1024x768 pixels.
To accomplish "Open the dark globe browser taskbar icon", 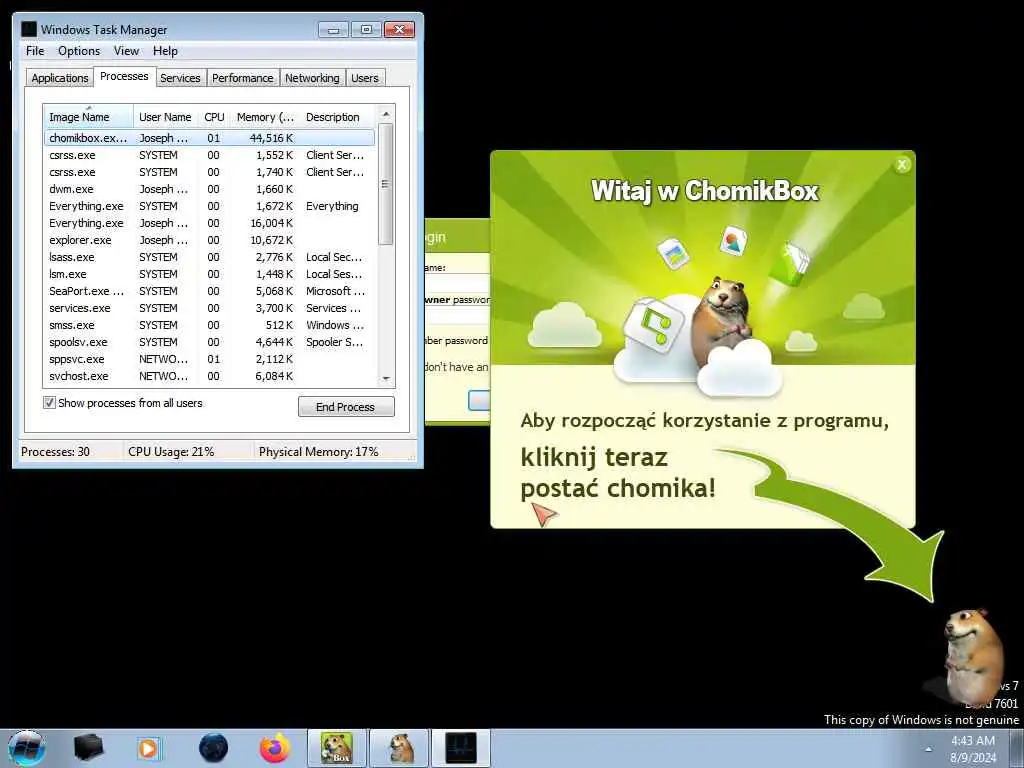I will (213, 748).
